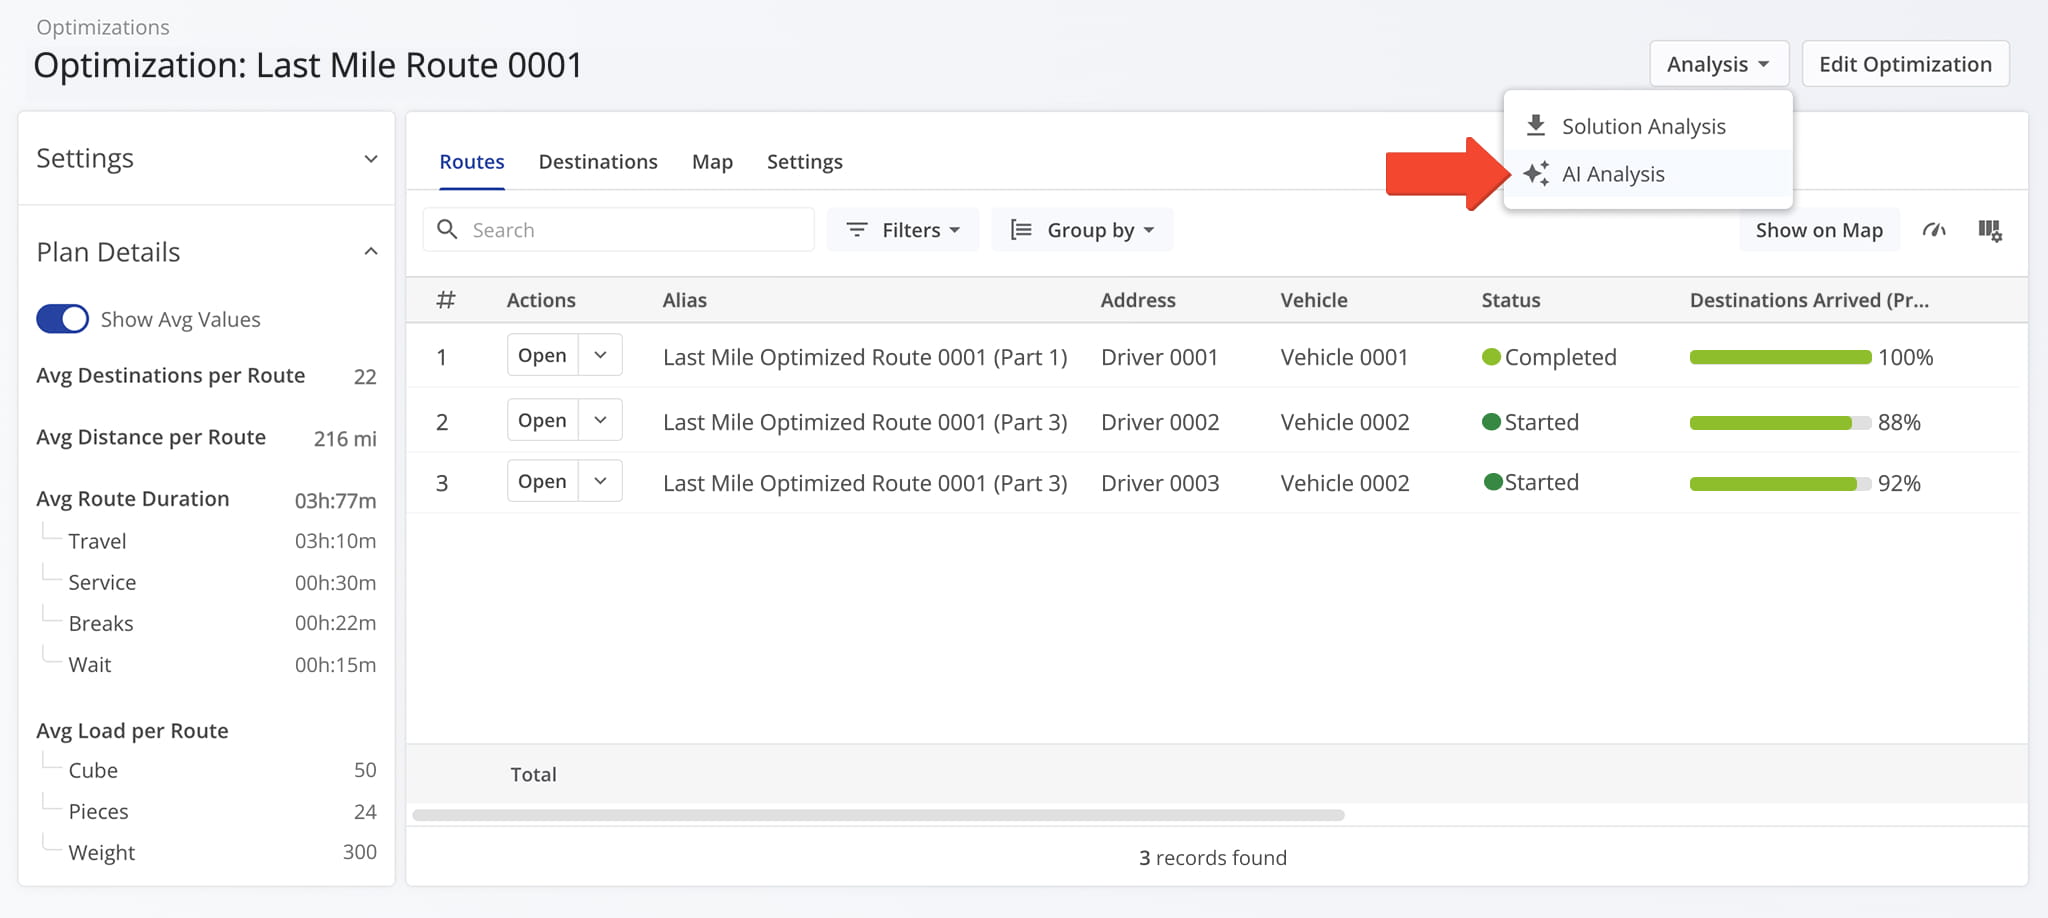Expand the Open button arrow for route 1
The width and height of the screenshot is (2048, 918).
point(600,355)
